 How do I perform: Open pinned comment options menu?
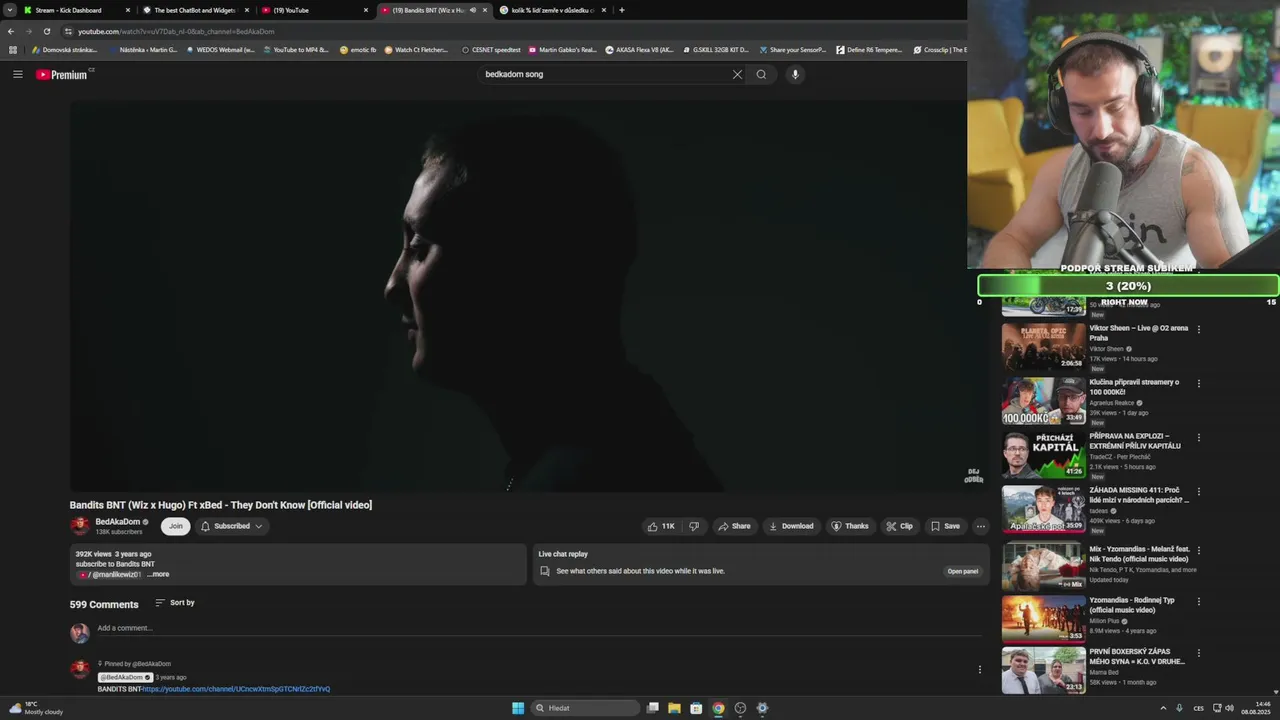pos(980,670)
